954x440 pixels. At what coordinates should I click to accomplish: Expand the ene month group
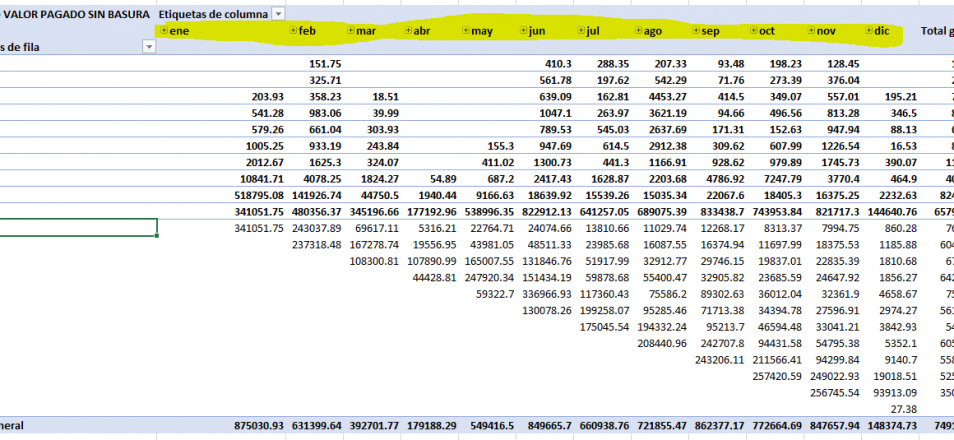(x=166, y=31)
